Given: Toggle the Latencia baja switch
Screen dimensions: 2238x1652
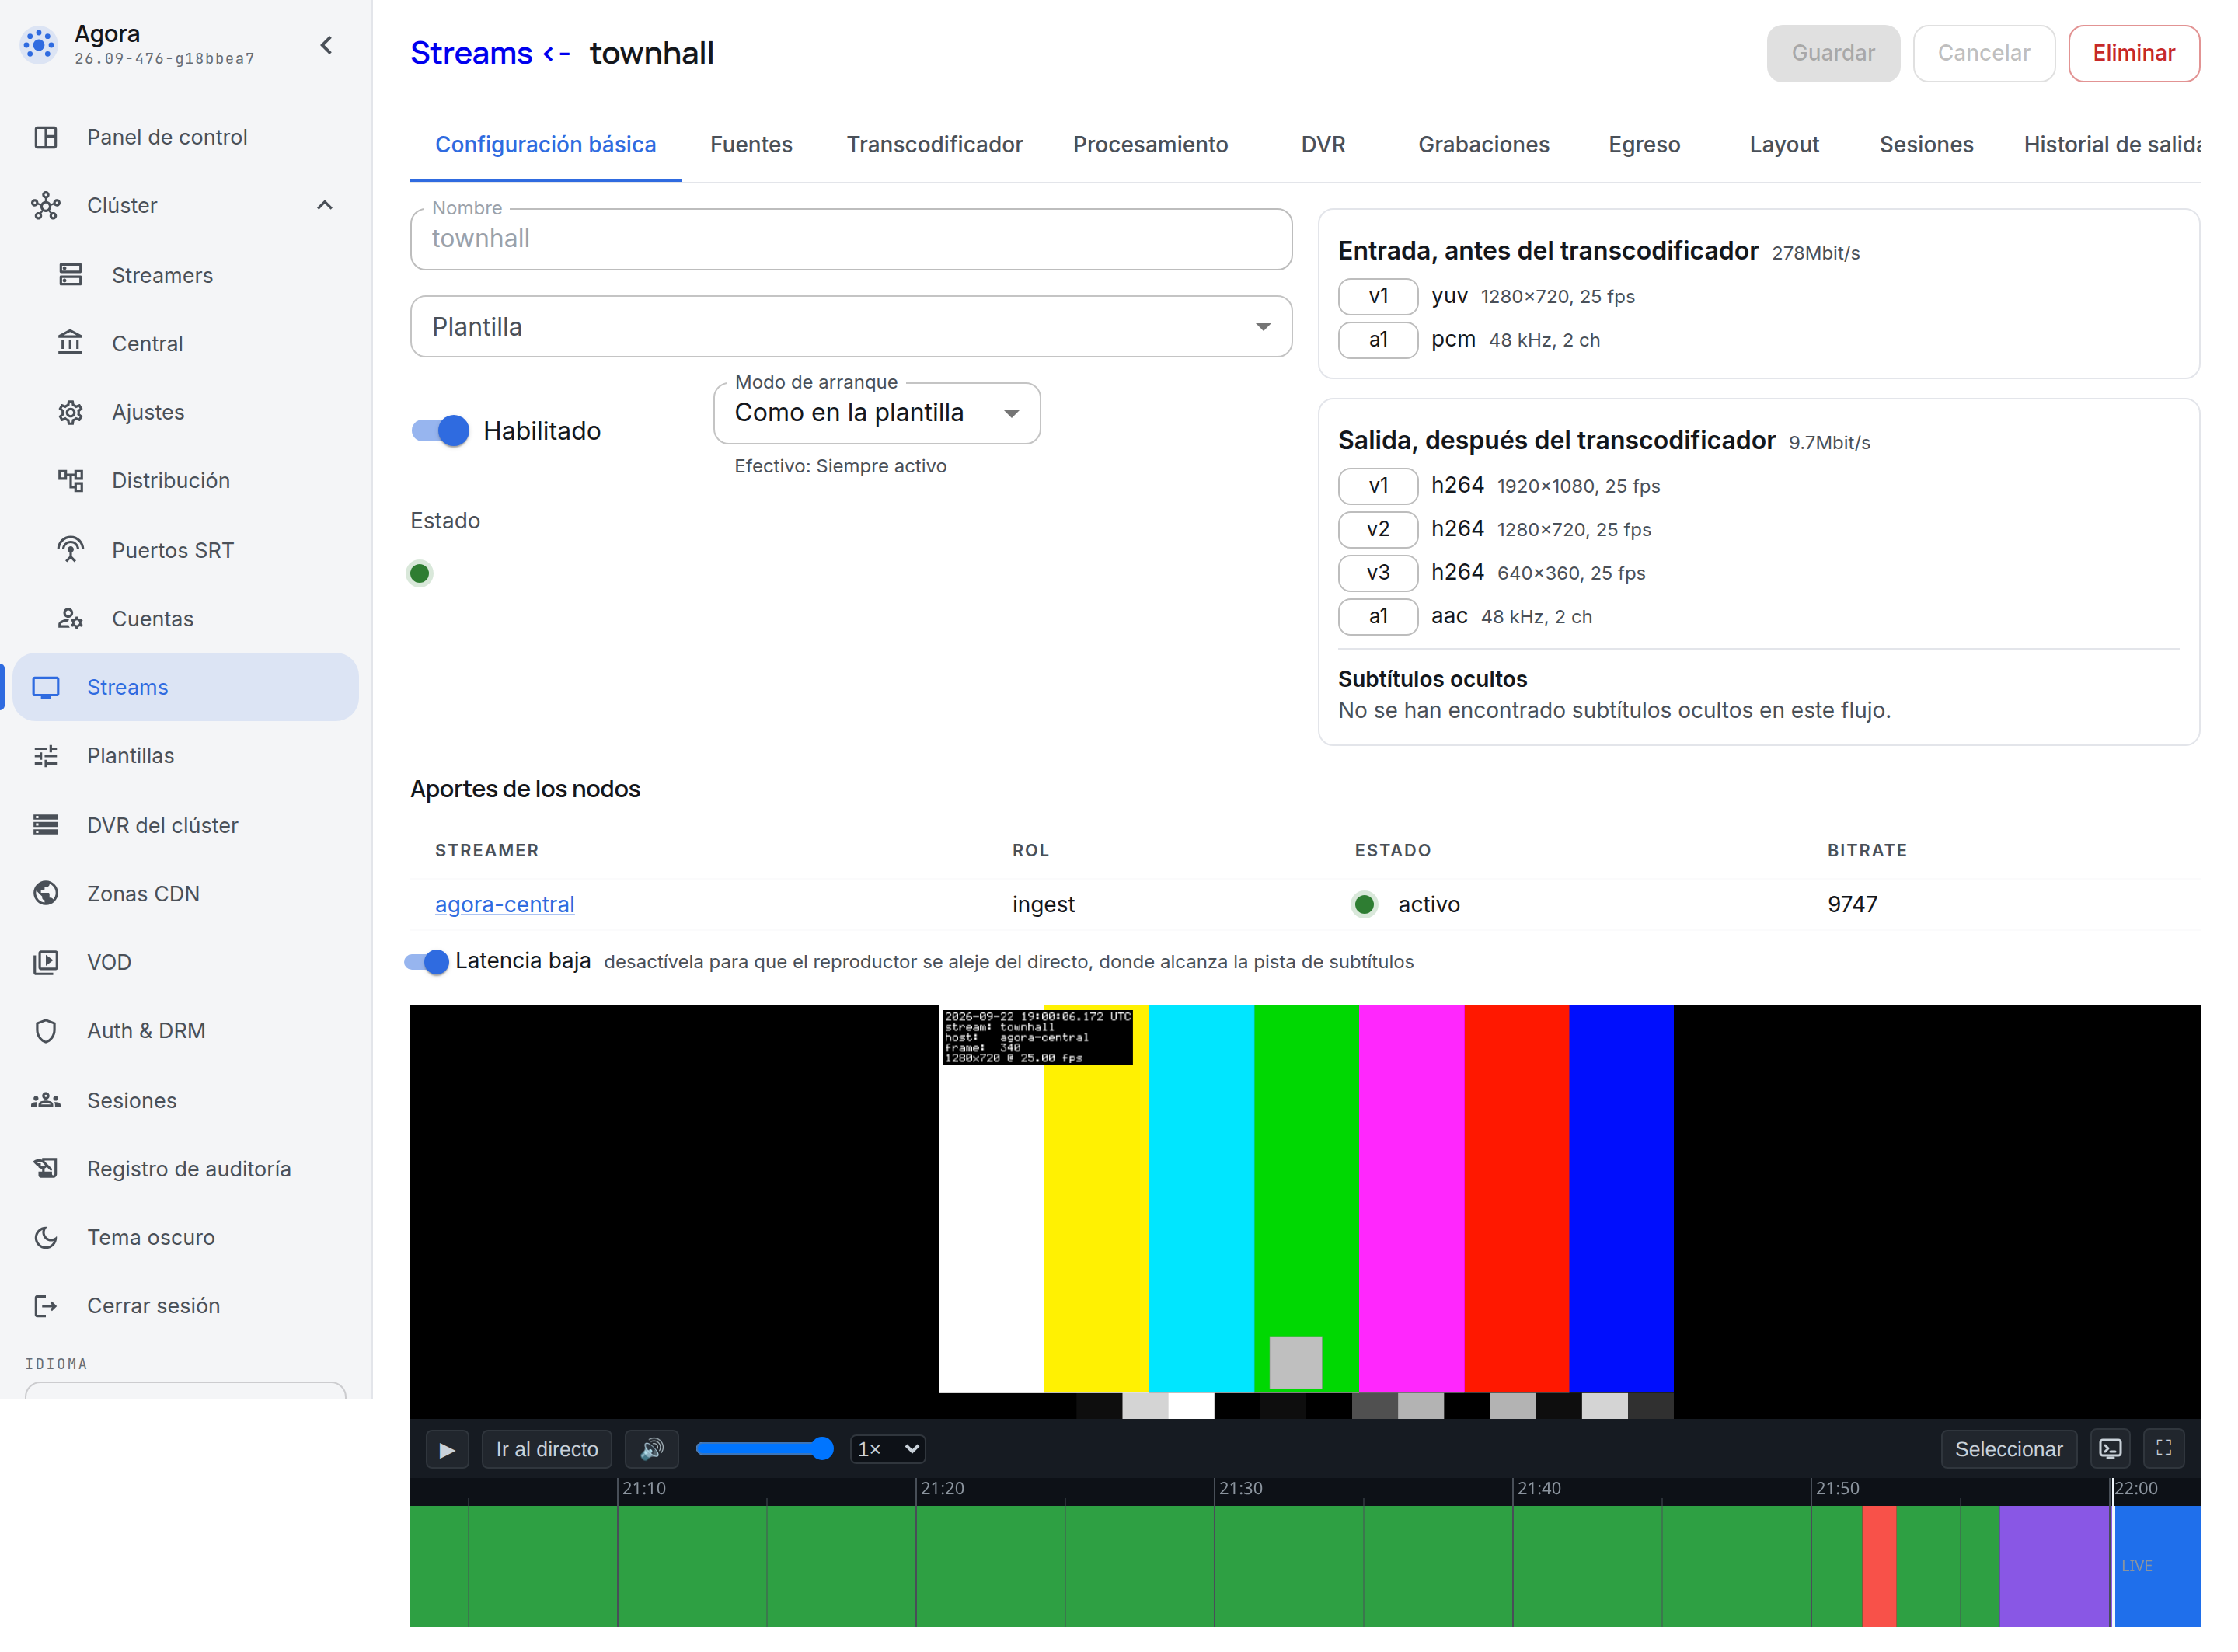Looking at the screenshot, I should tap(427, 962).
